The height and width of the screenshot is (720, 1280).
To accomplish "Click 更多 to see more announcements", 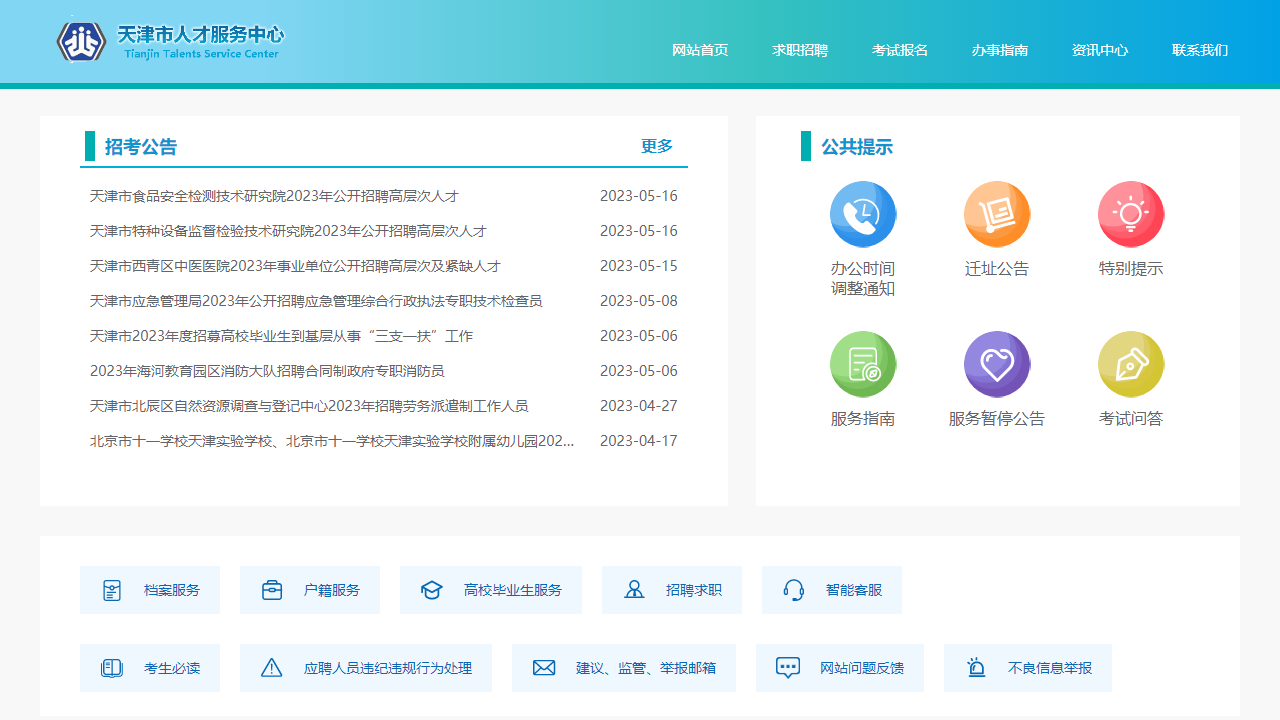I will point(657,146).
